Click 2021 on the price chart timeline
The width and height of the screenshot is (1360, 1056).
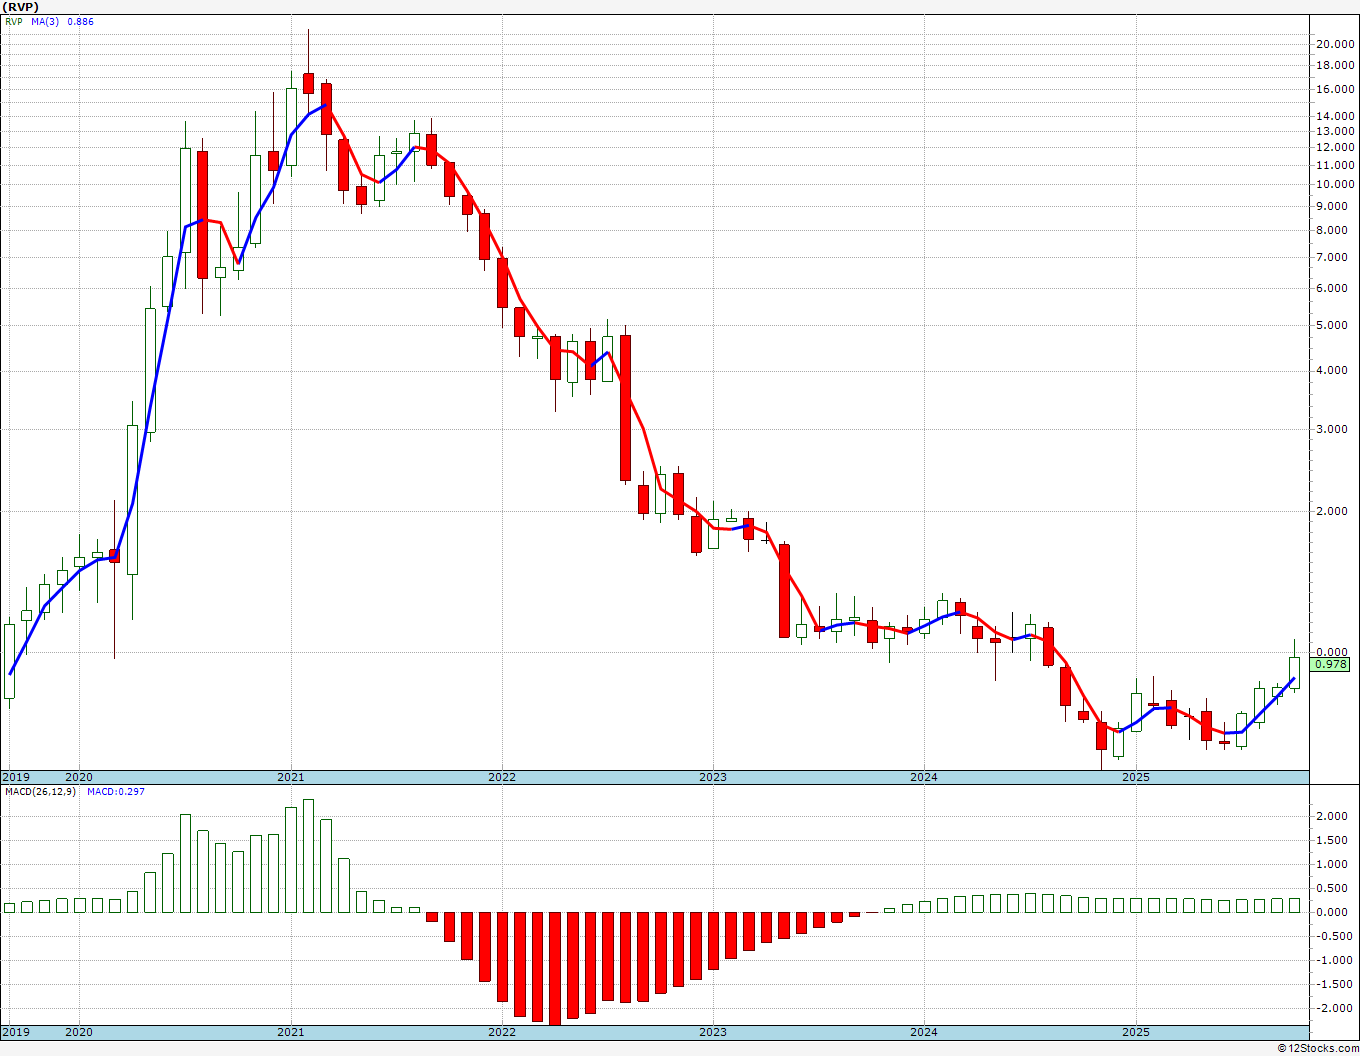pos(291,777)
